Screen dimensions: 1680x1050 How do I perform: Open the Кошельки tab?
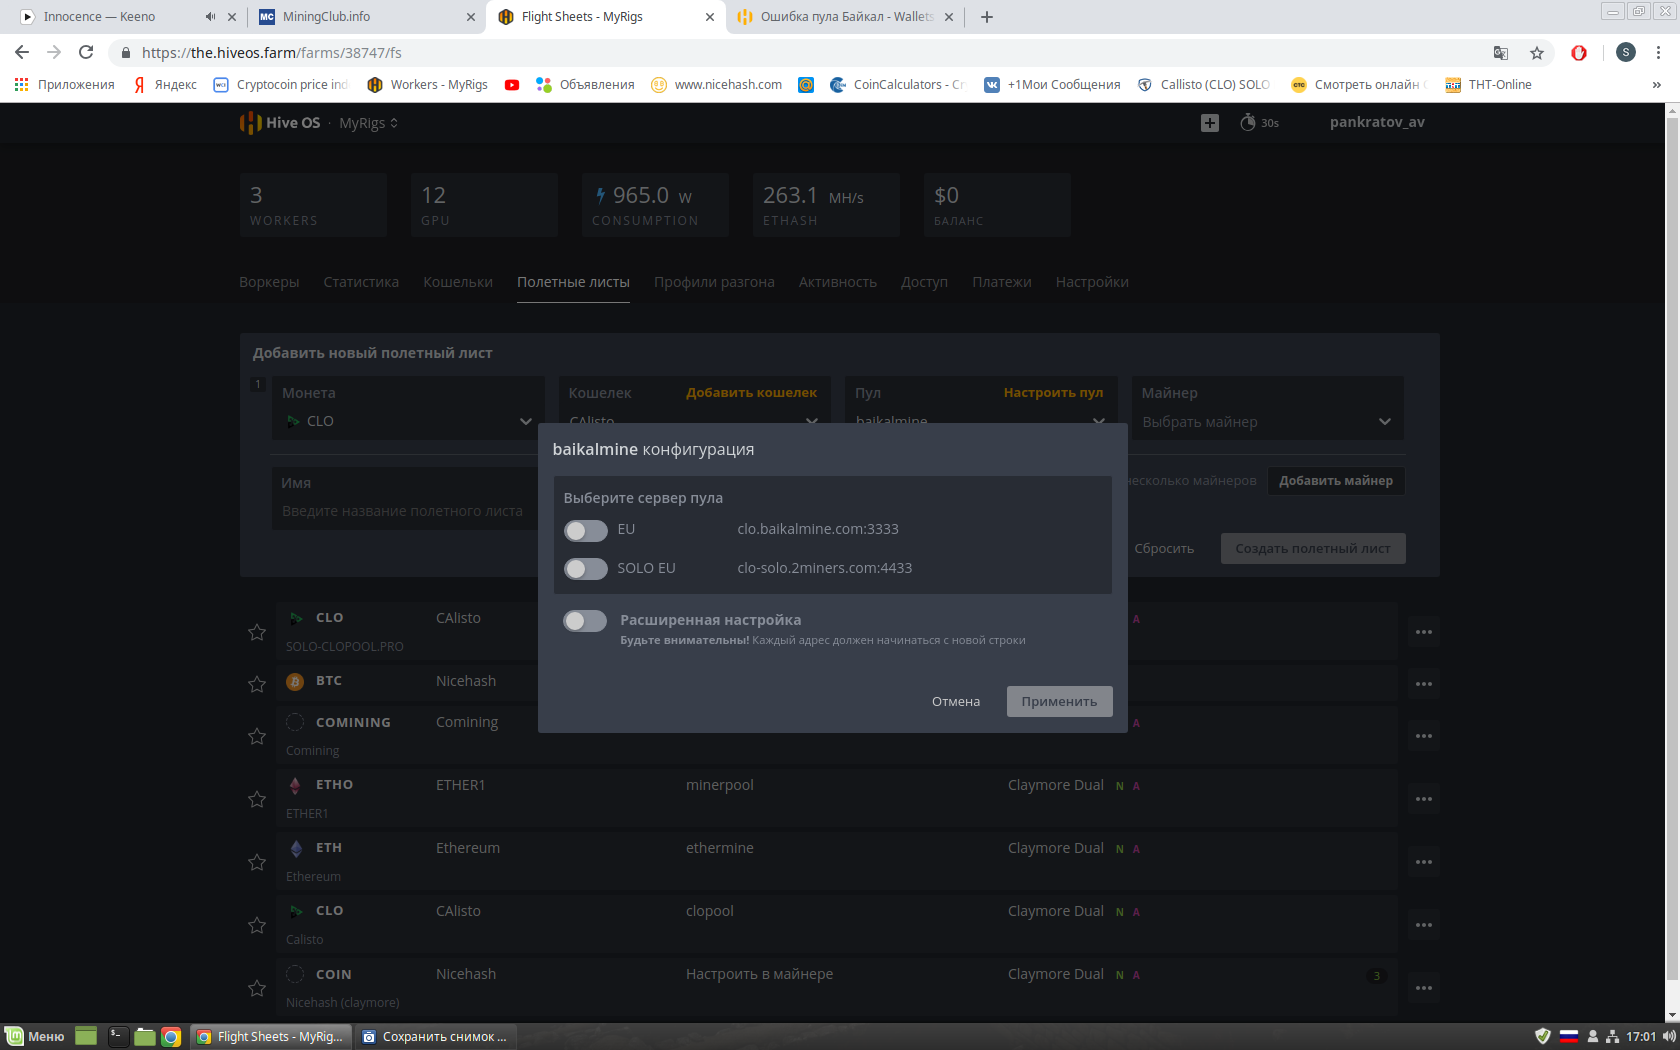pos(458,282)
